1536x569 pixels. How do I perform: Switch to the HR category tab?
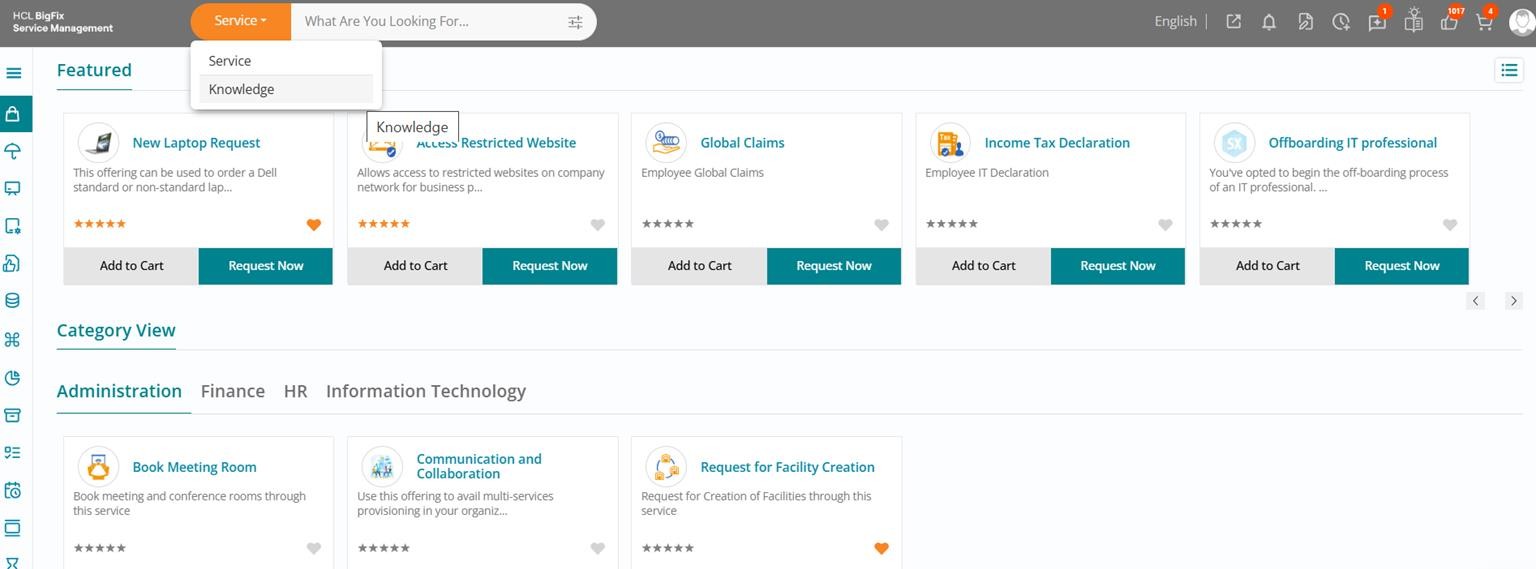coord(295,391)
